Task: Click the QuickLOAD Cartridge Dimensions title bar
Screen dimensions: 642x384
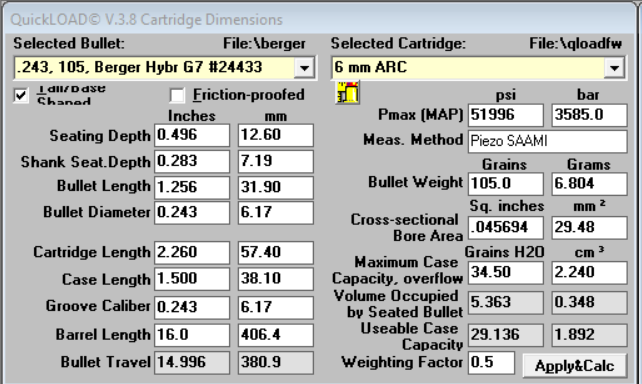Action: (x=319, y=20)
